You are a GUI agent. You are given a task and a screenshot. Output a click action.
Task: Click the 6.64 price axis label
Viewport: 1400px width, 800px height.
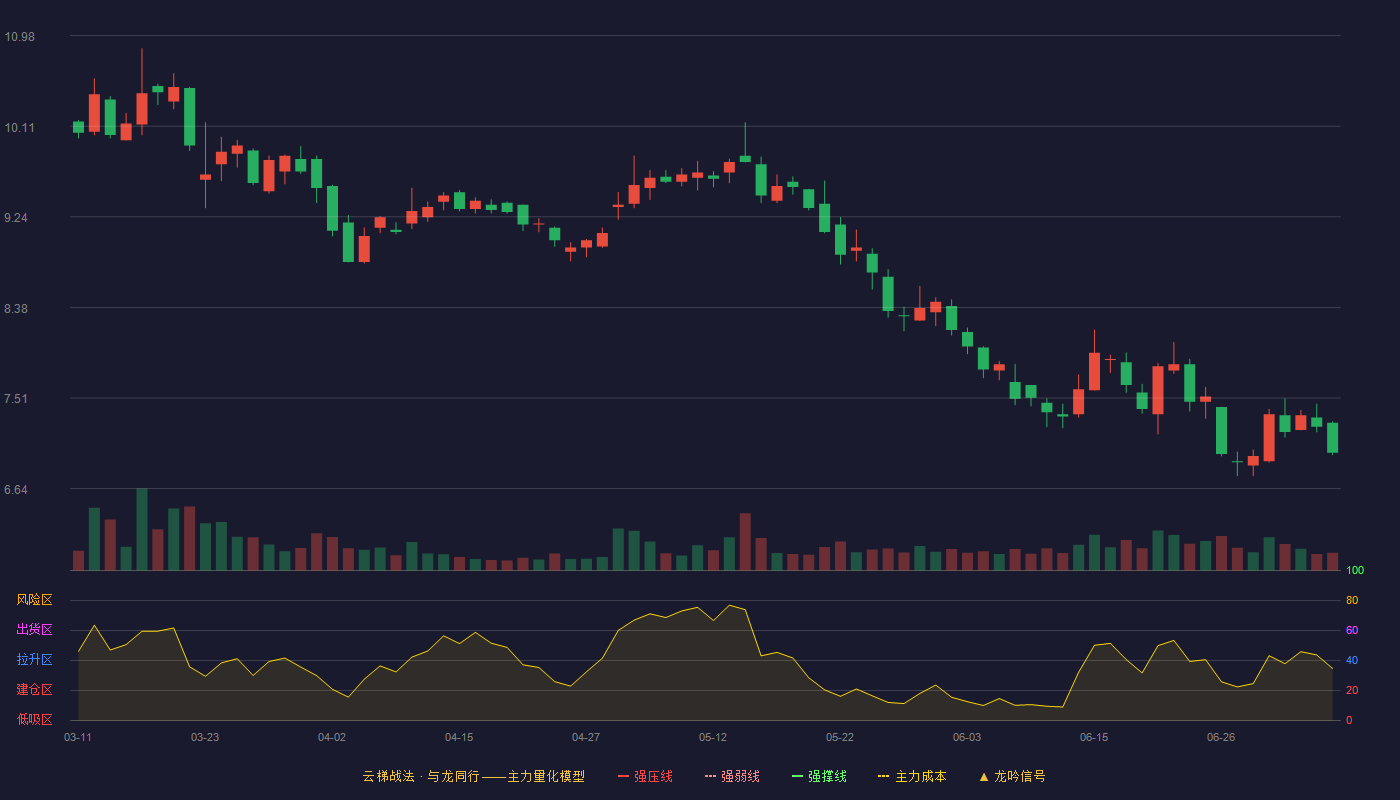(x=16, y=489)
